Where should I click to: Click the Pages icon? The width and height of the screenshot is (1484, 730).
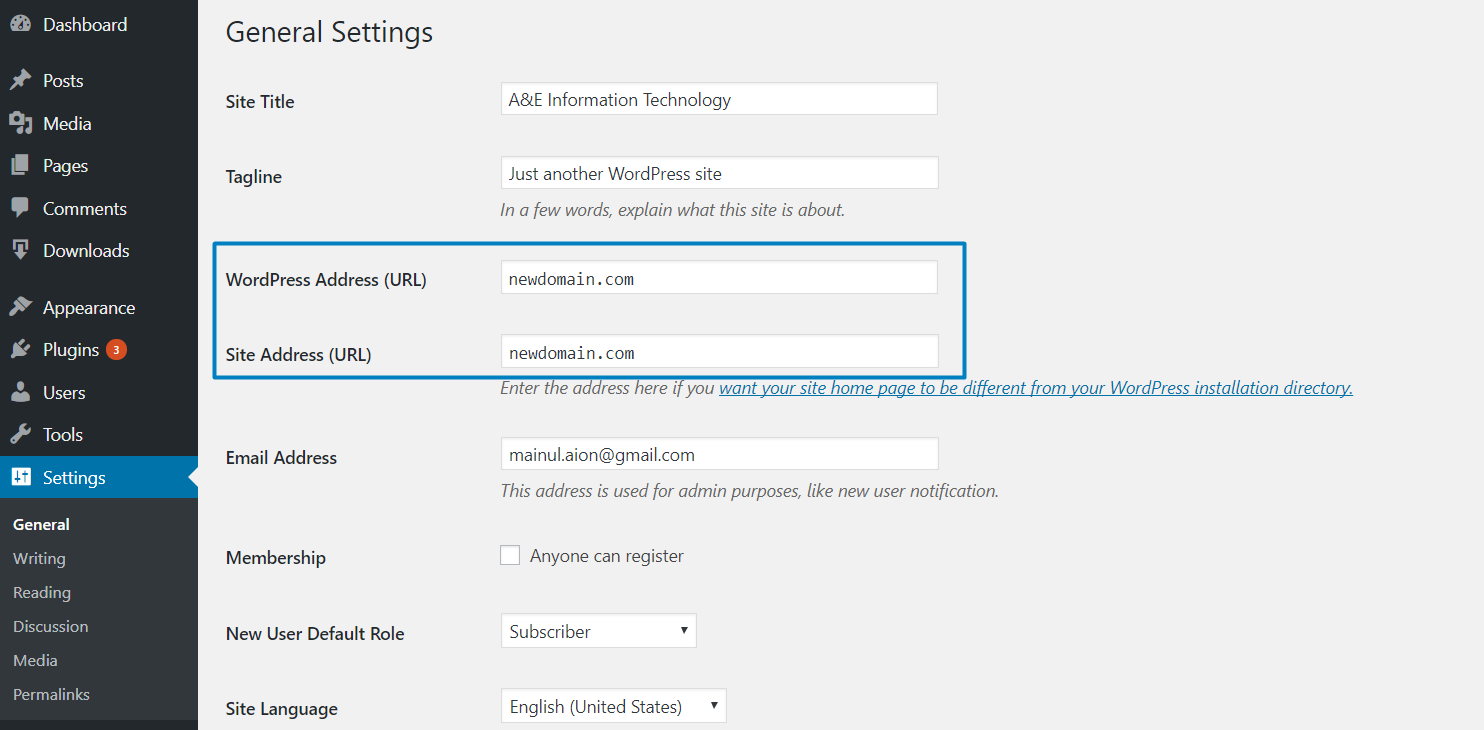(x=21, y=165)
